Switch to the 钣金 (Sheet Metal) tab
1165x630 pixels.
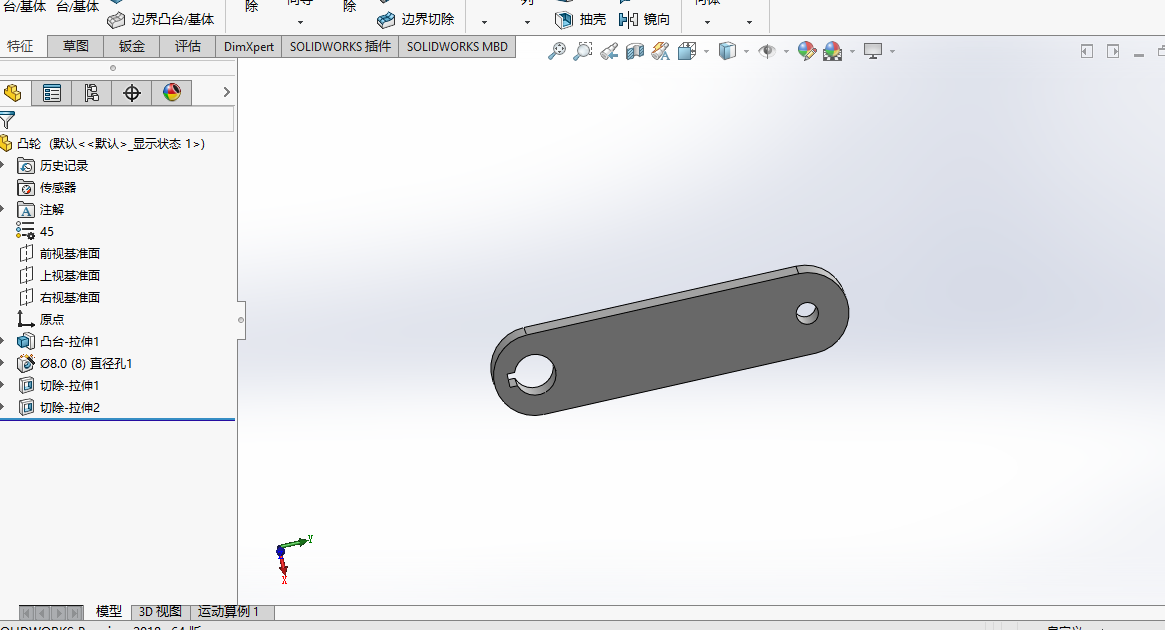click(132, 46)
